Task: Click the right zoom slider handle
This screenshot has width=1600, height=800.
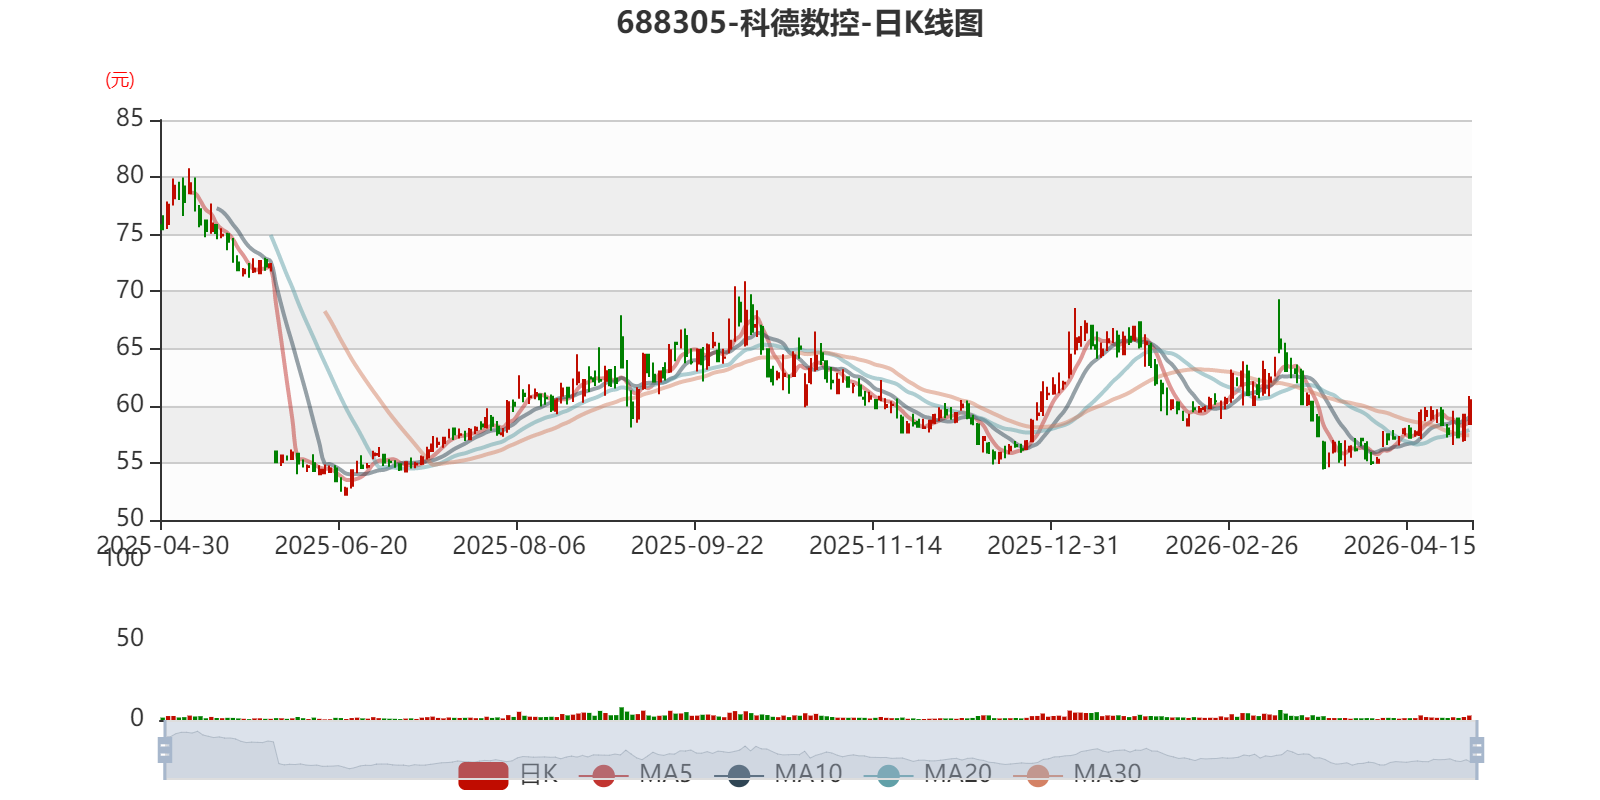Action: (1477, 750)
